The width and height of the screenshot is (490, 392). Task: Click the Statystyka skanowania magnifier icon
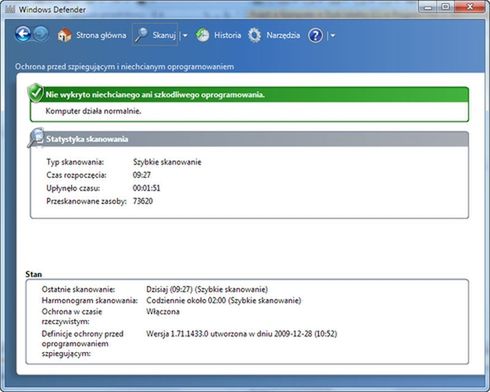36,137
